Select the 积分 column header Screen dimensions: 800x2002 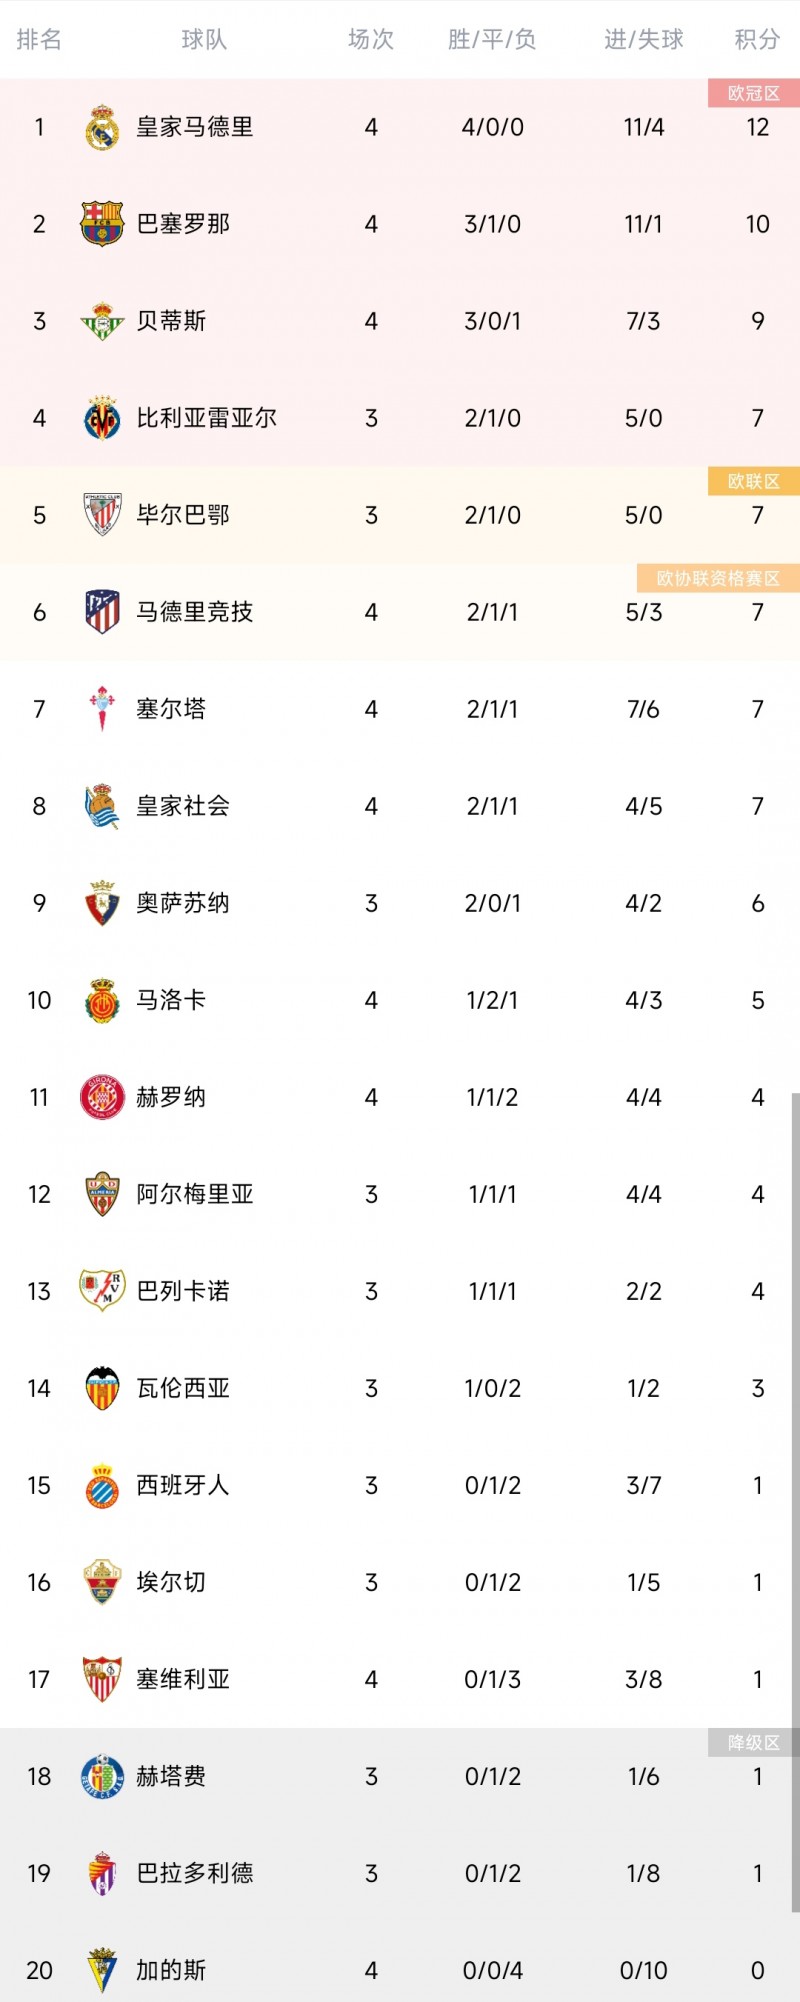click(757, 39)
